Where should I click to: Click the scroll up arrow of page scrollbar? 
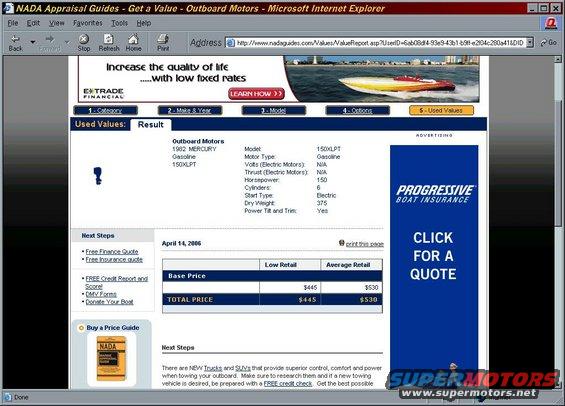coord(558,59)
